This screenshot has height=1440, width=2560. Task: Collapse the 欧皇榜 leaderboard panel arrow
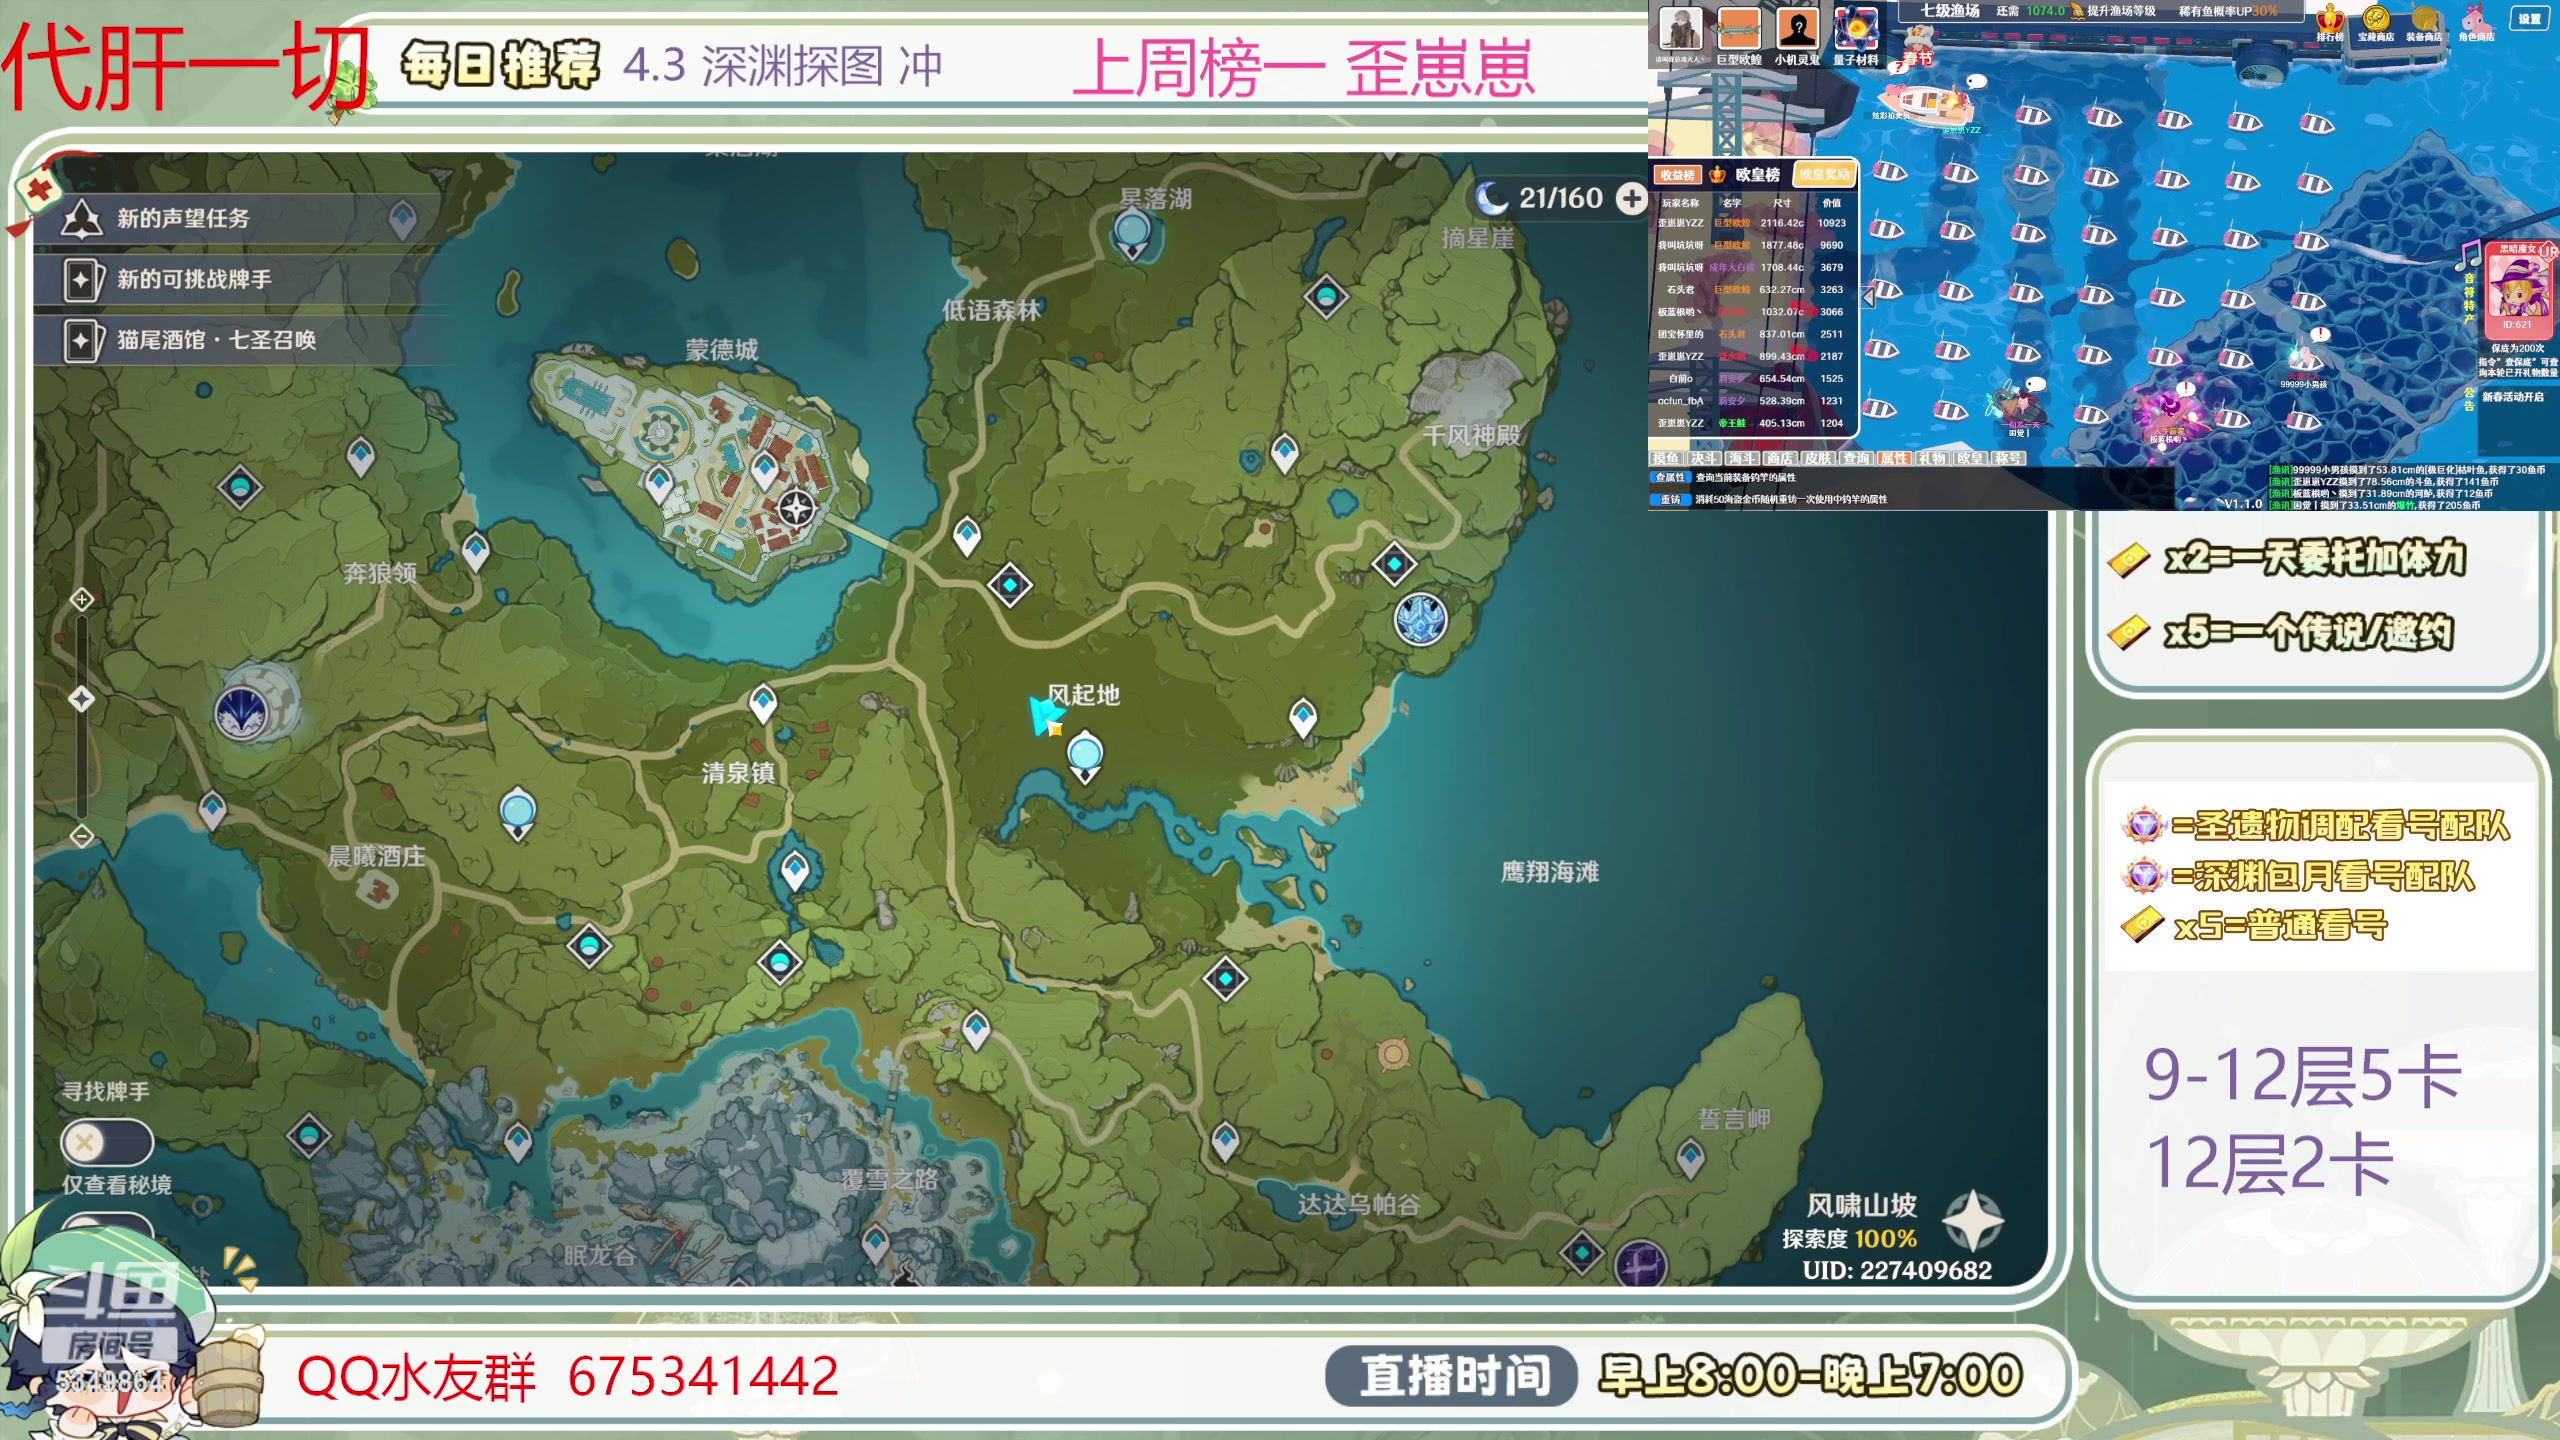(1867, 297)
